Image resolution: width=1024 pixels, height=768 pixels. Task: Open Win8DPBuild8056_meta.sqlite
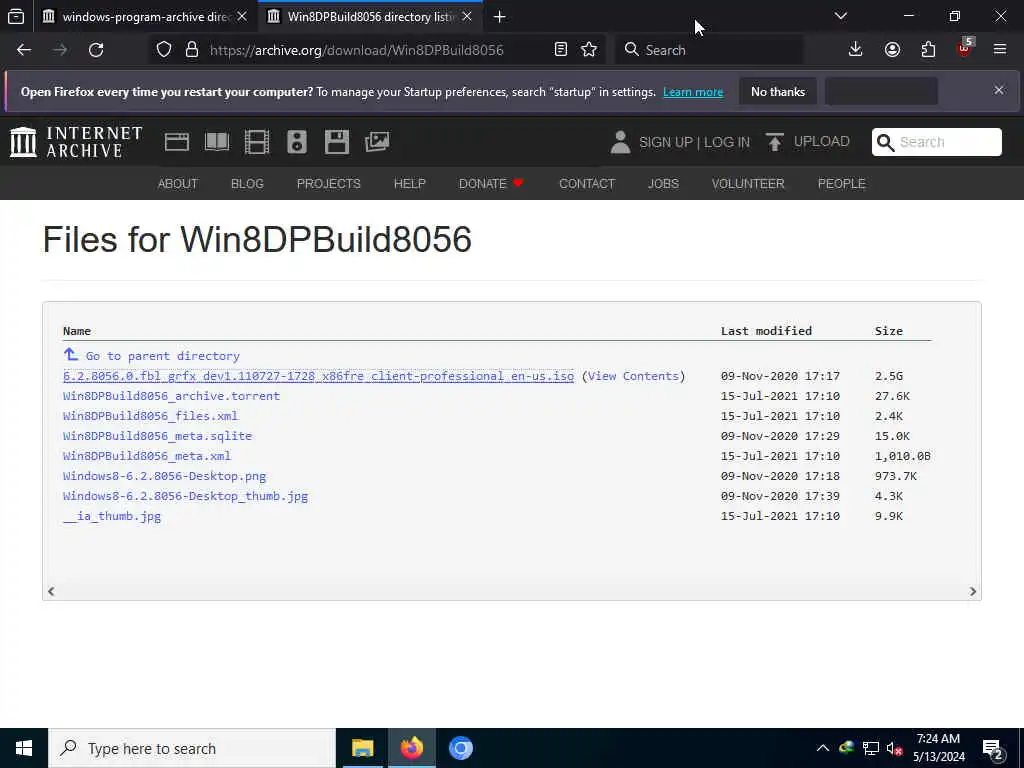pyautogui.click(x=157, y=436)
